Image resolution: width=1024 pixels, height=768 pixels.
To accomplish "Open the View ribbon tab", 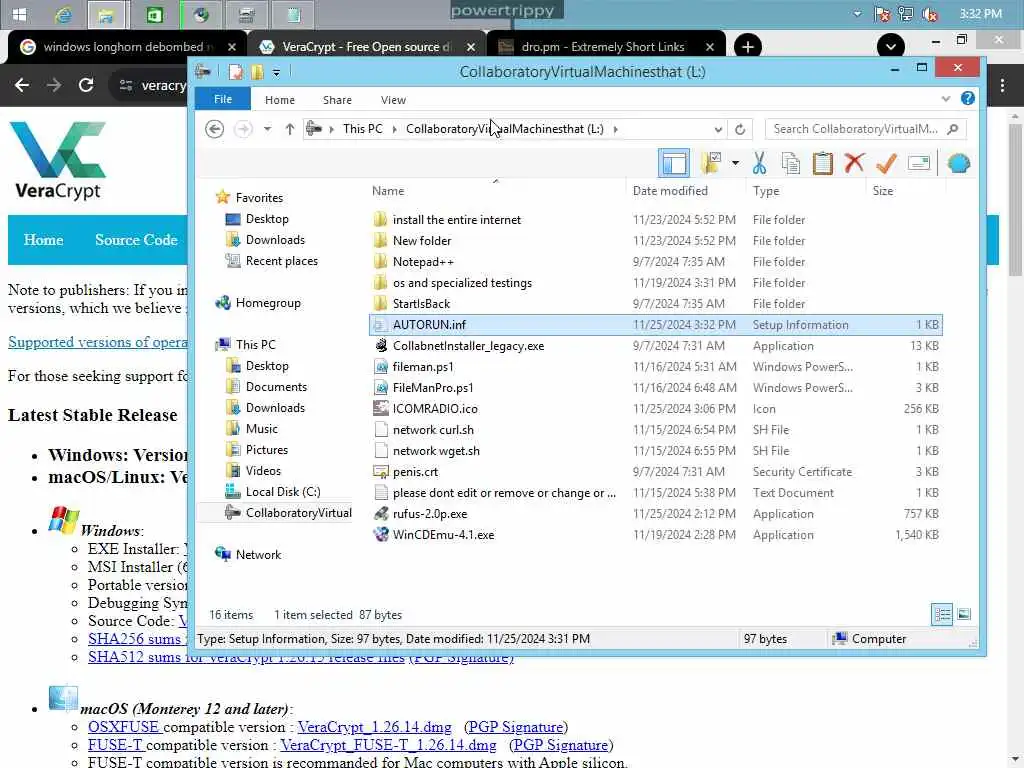I will tap(393, 100).
